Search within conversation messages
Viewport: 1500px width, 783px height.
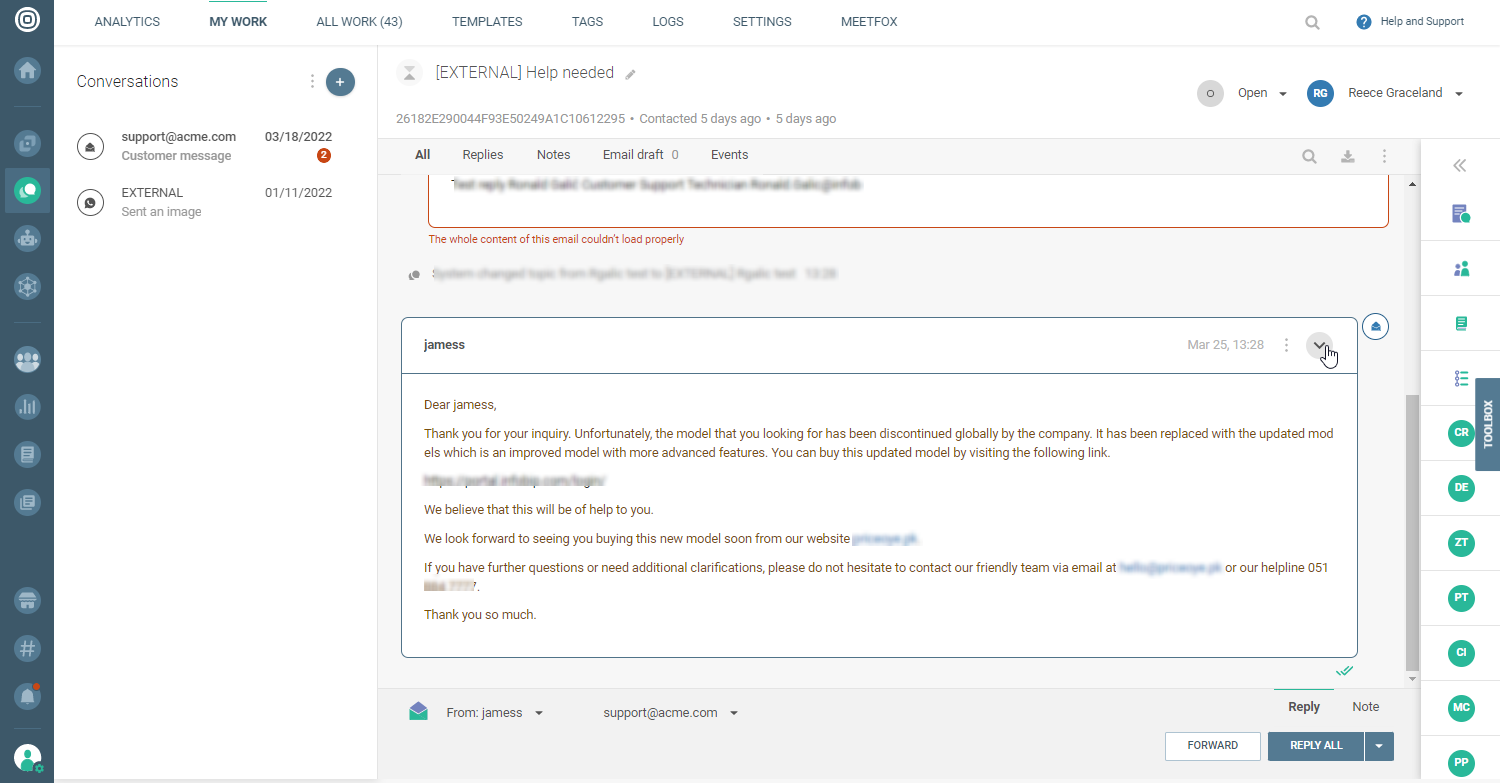(1309, 156)
